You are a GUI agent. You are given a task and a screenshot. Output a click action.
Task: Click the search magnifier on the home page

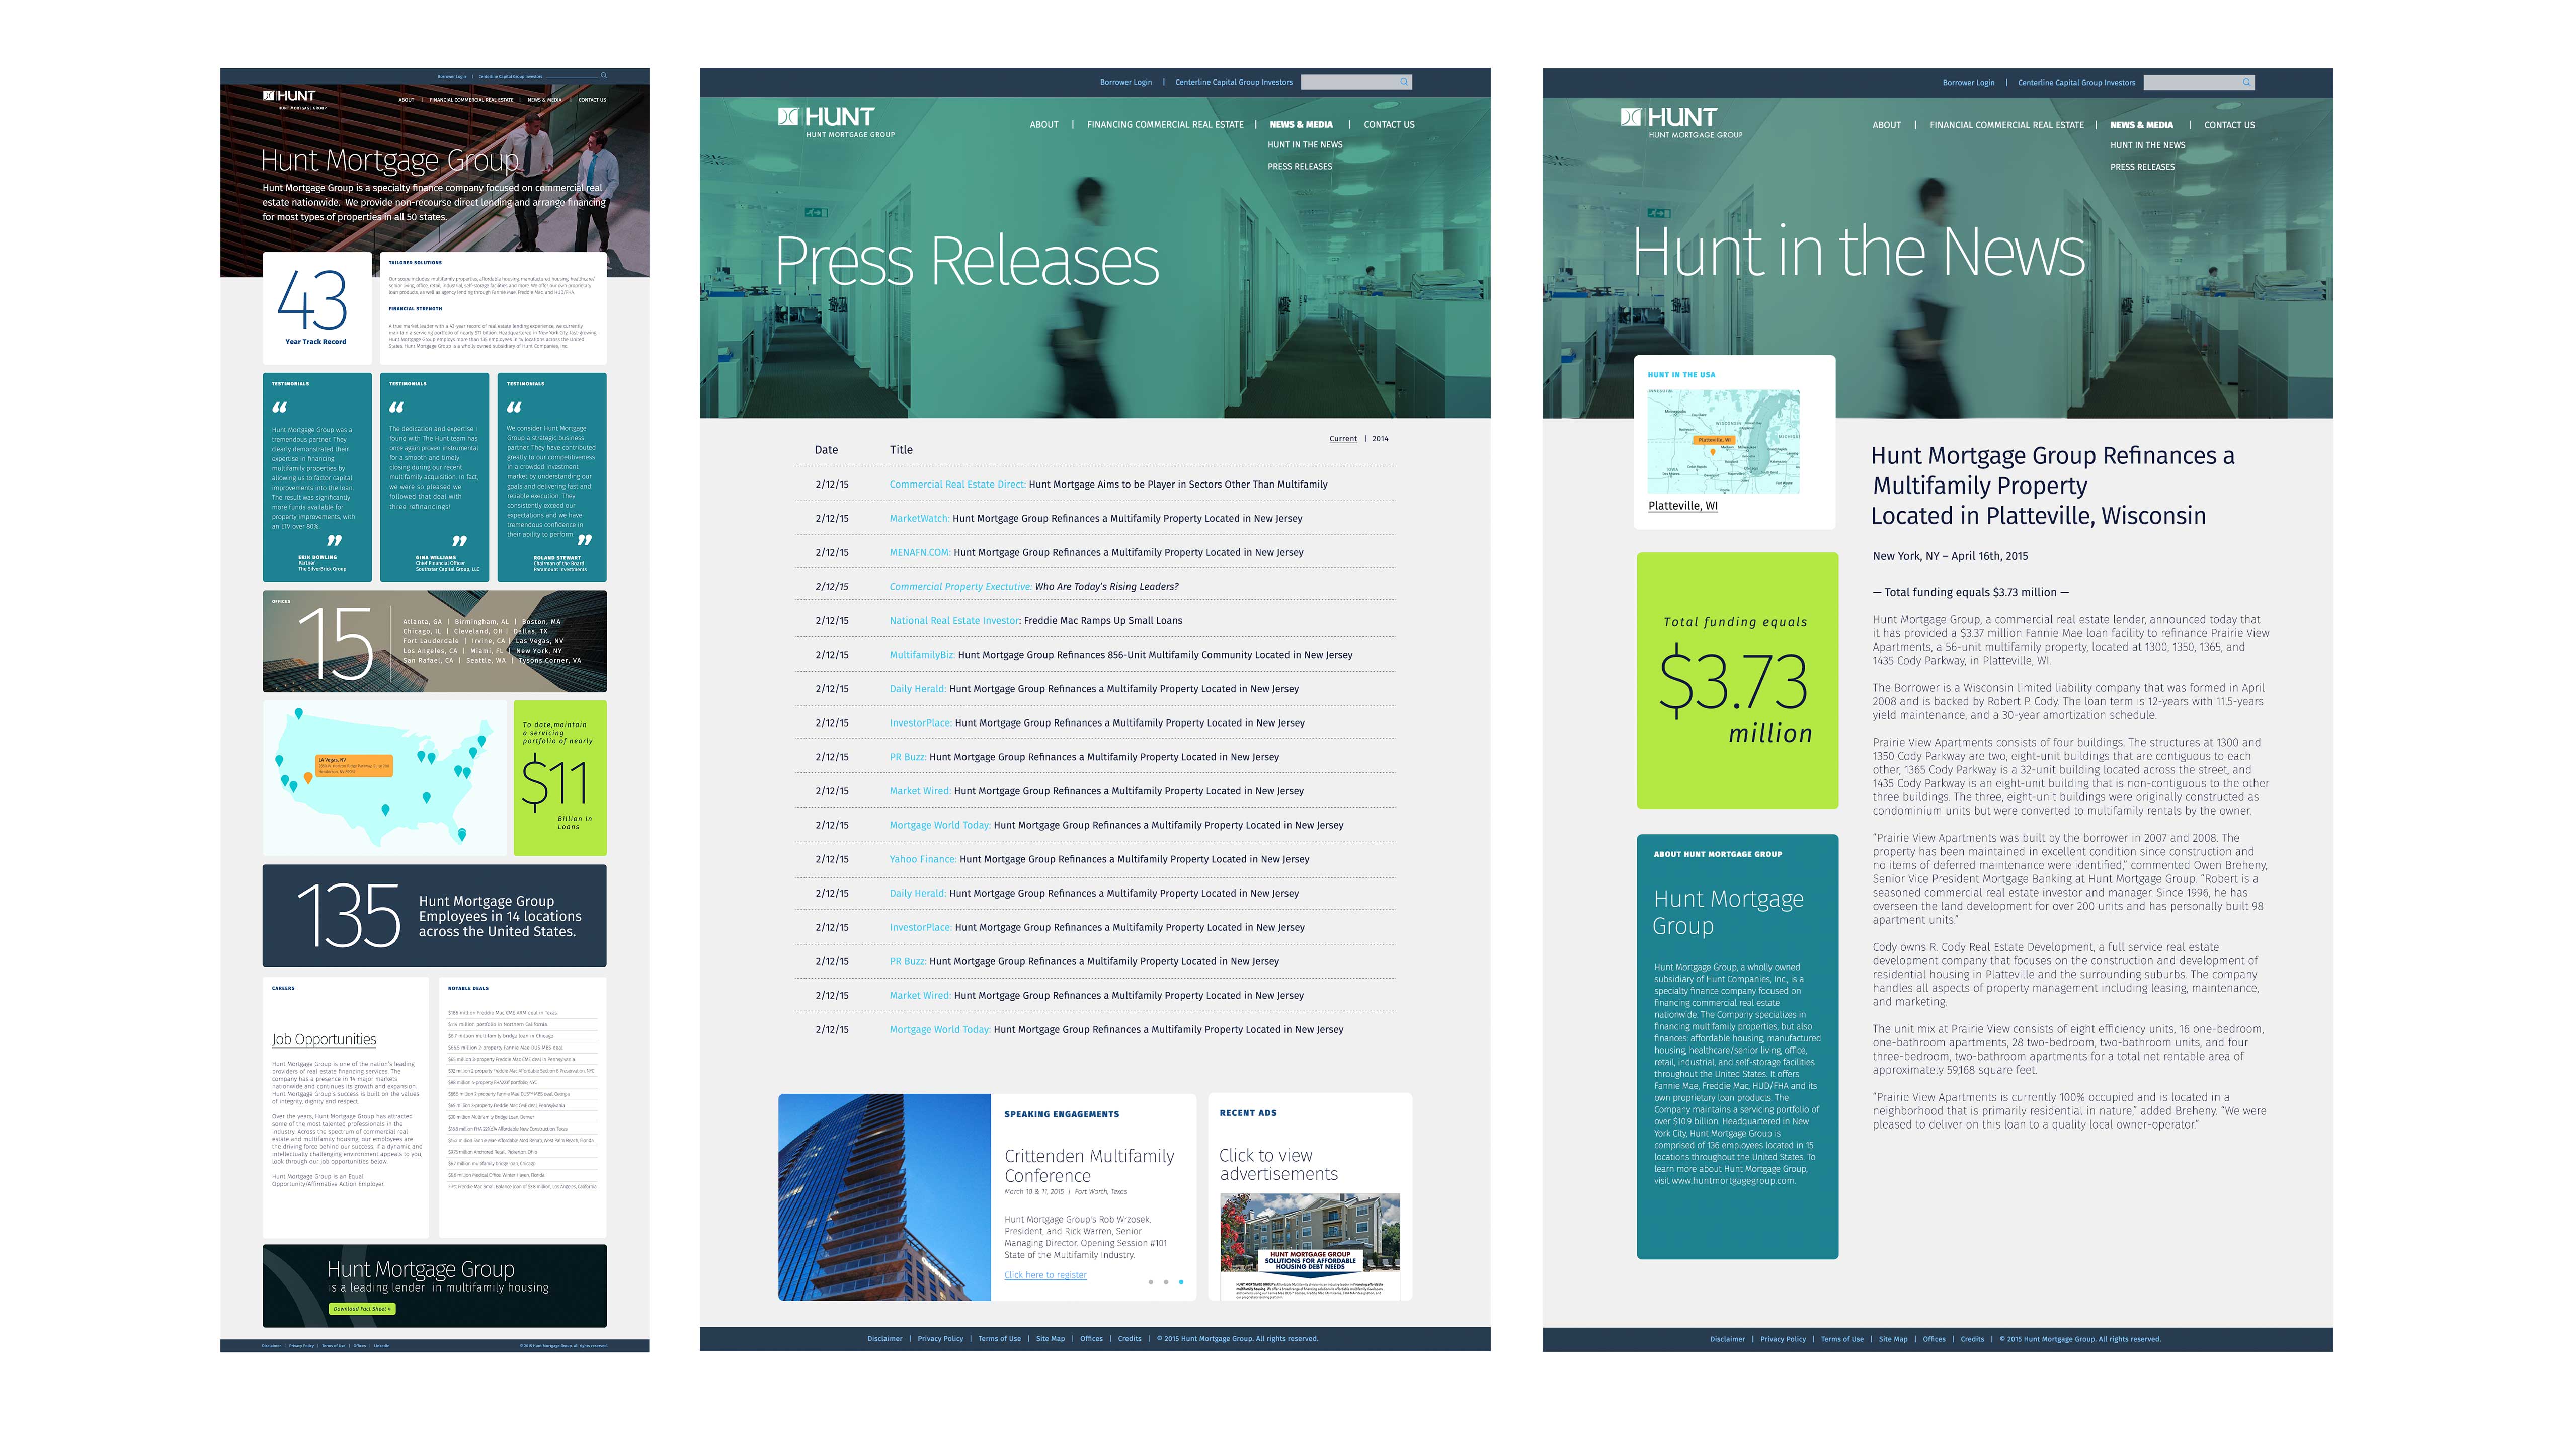click(604, 76)
